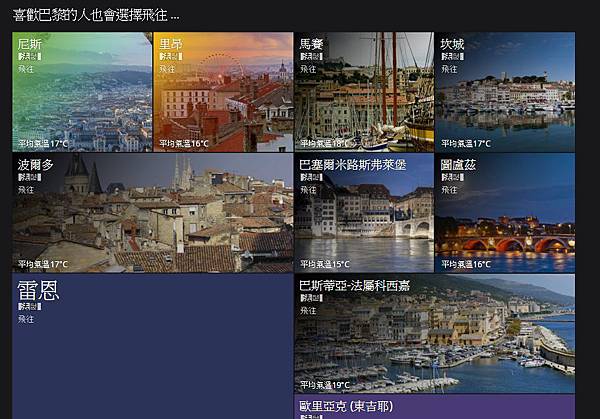Select the 巴塞爾米路斯弗萊堡 title
The height and width of the screenshot is (419, 600).
(352, 165)
